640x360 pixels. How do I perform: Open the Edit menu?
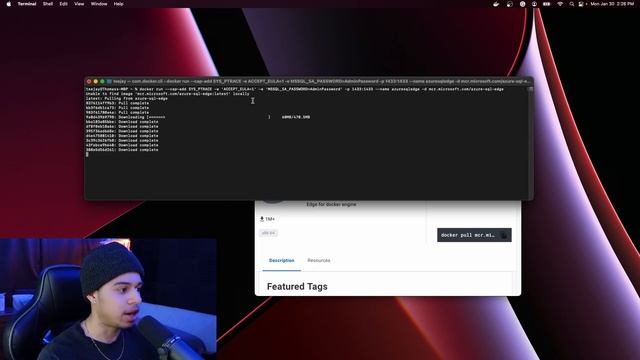click(63, 4)
